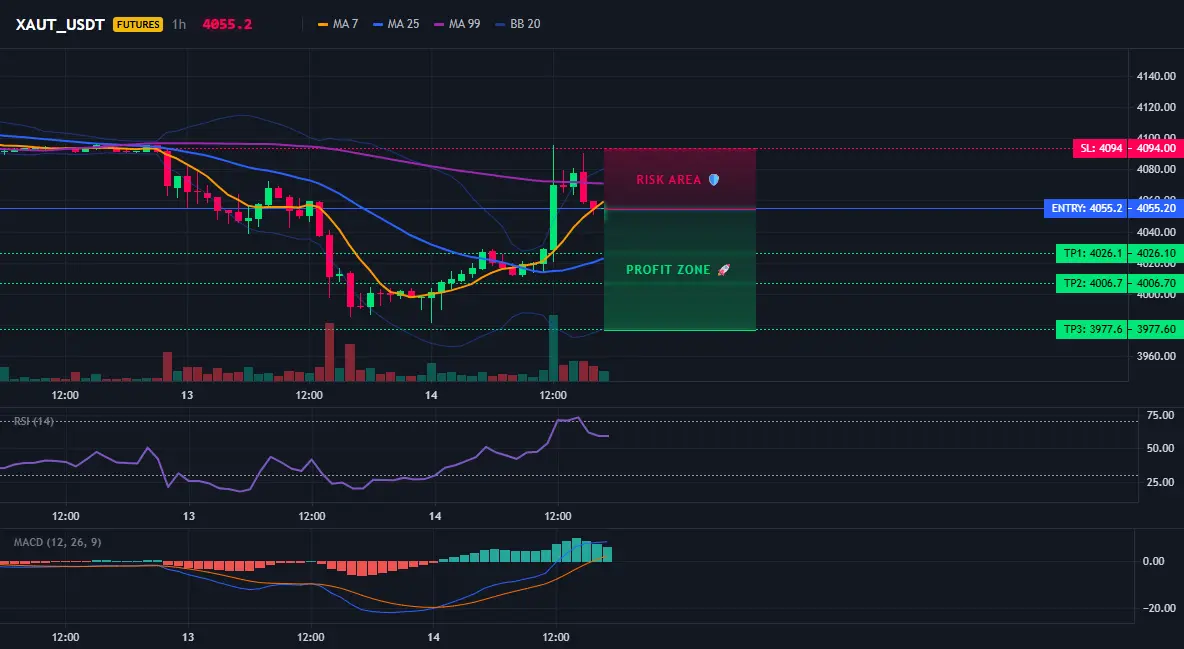The width and height of the screenshot is (1184, 649).
Task: Select the 1h timeframe label
Action: [x=179, y=24]
